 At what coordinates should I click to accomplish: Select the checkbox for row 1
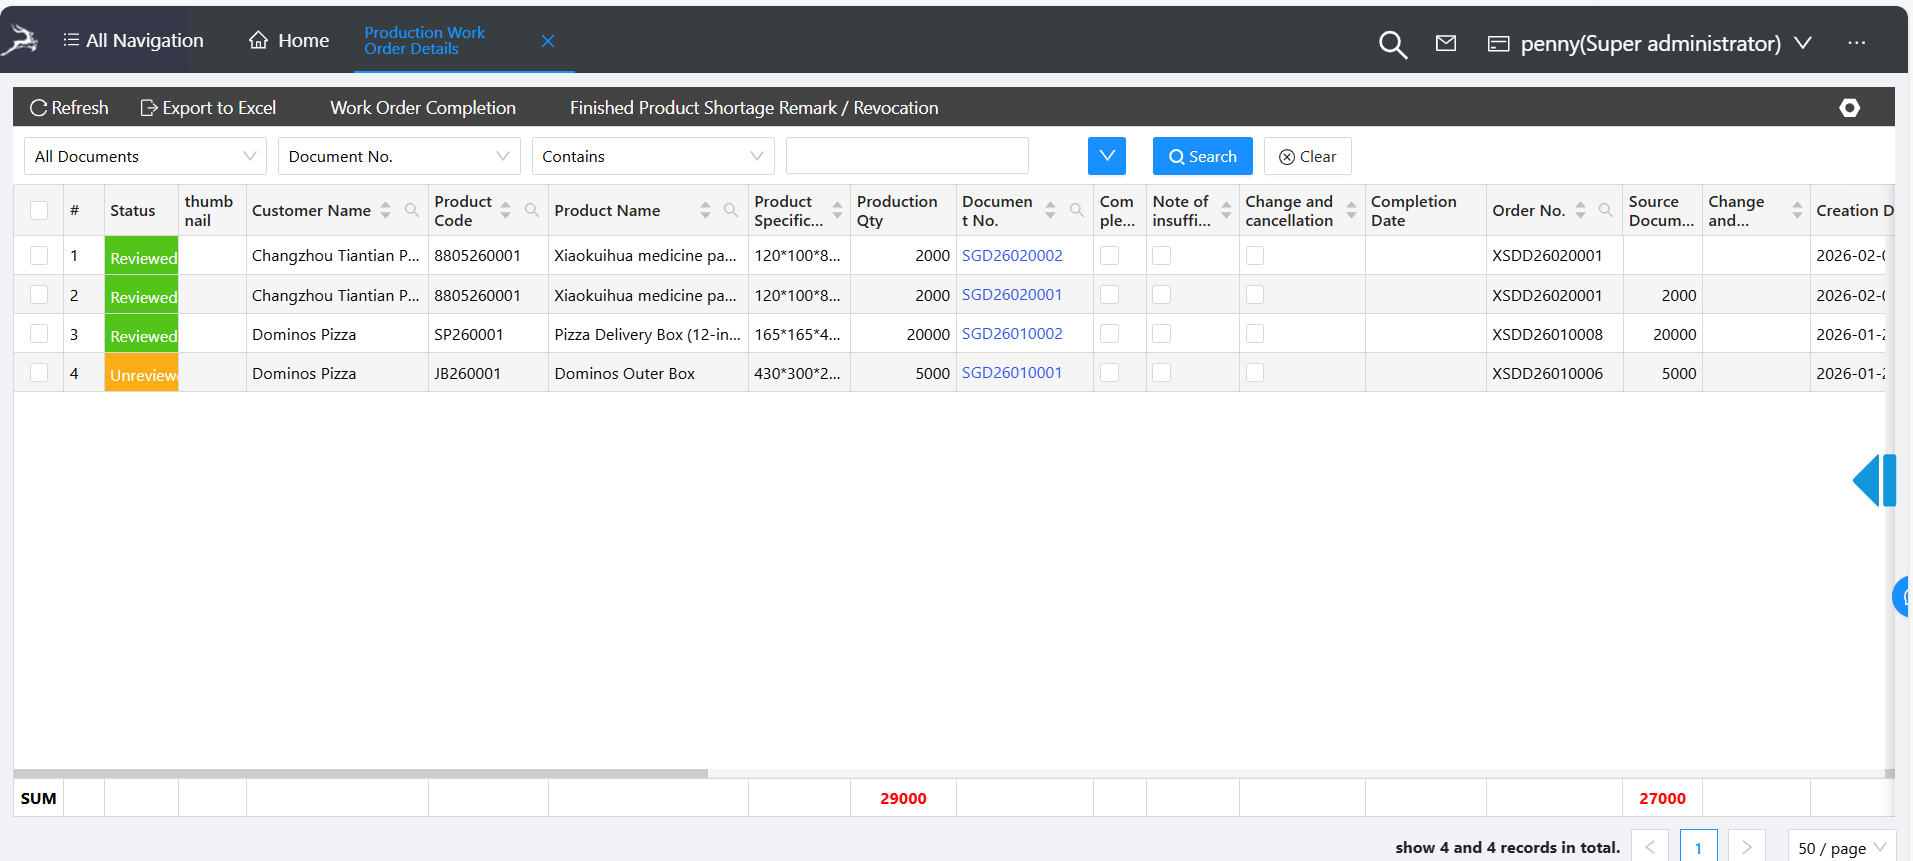pyautogui.click(x=39, y=256)
